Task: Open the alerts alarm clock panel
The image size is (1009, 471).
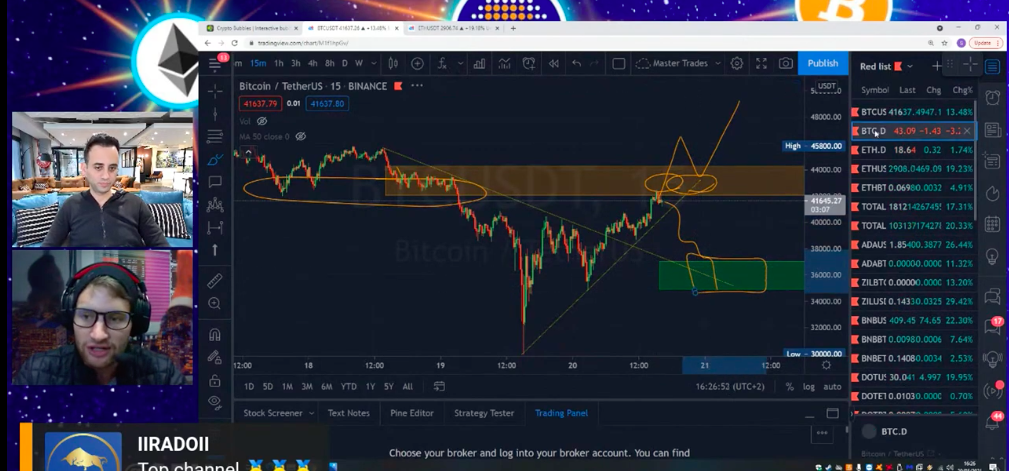Action: click(x=992, y=97)
